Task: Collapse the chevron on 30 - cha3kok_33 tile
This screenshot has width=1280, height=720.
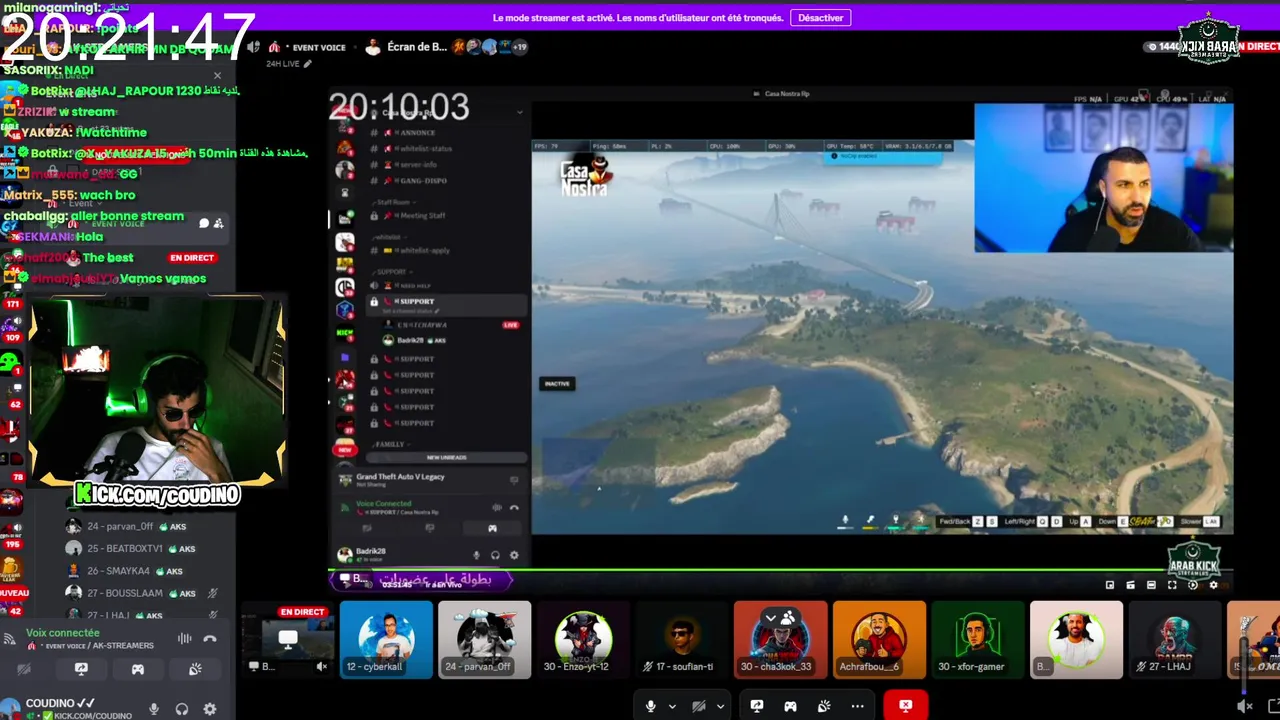Action: [x=770, y=618]
